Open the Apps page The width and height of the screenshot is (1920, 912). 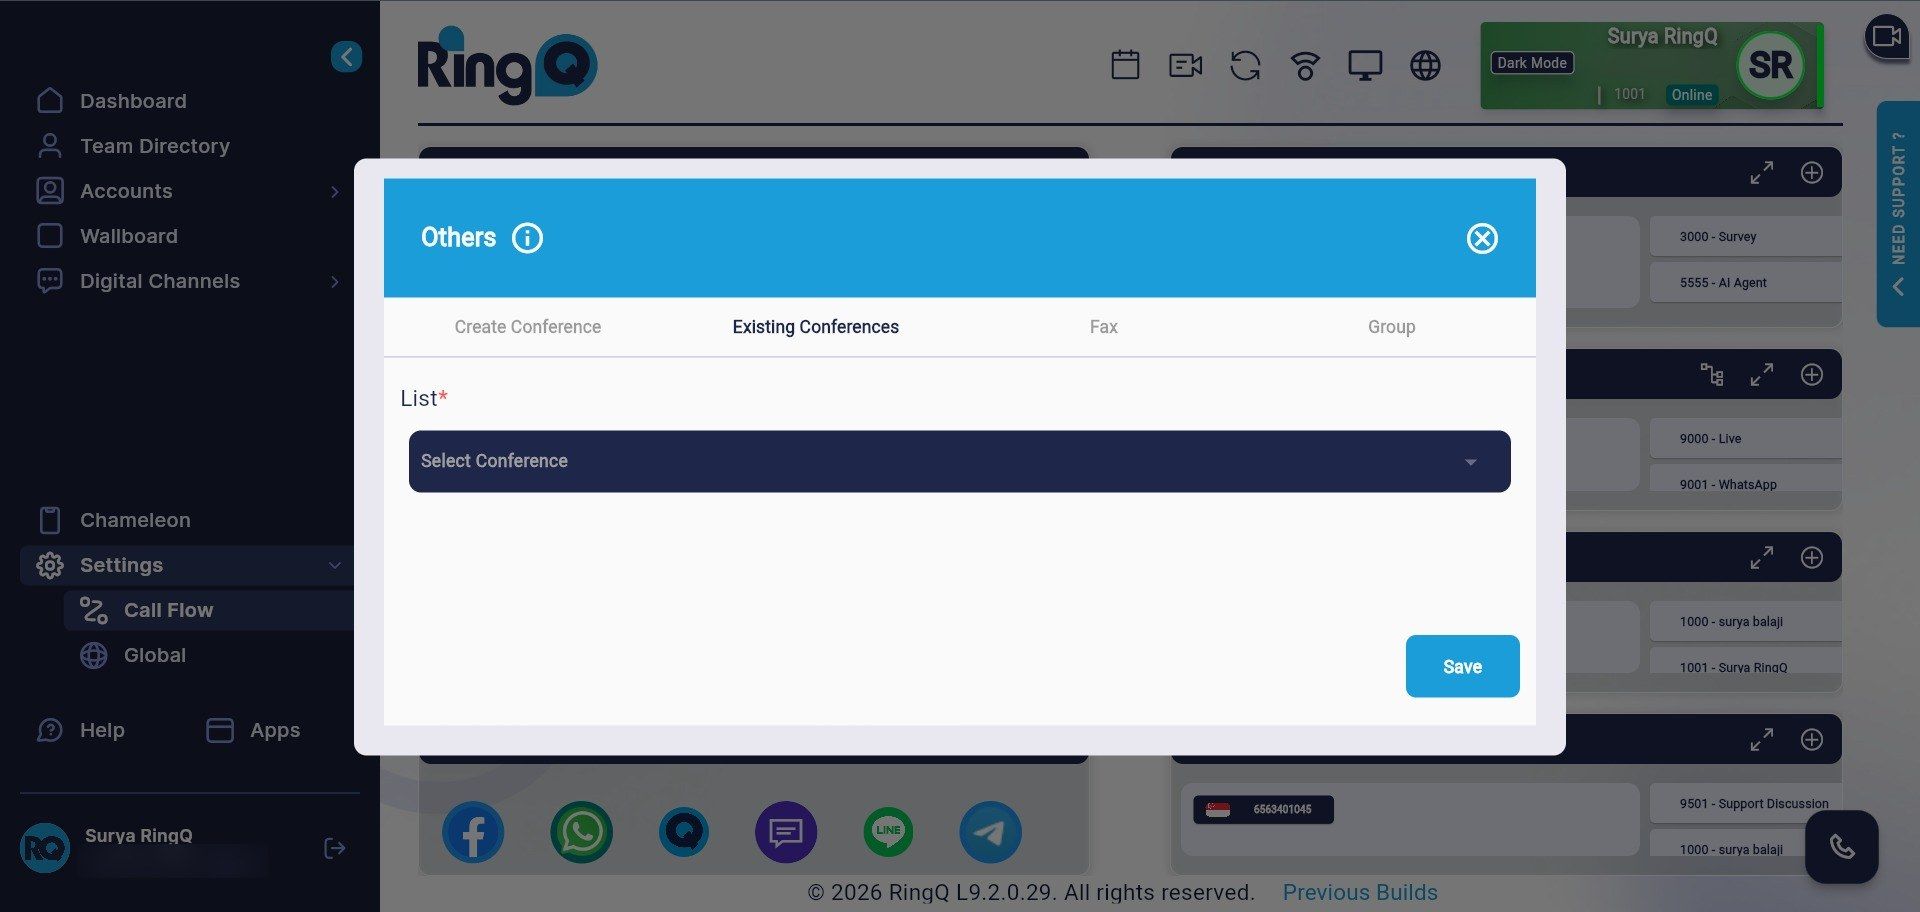(275, 730)
